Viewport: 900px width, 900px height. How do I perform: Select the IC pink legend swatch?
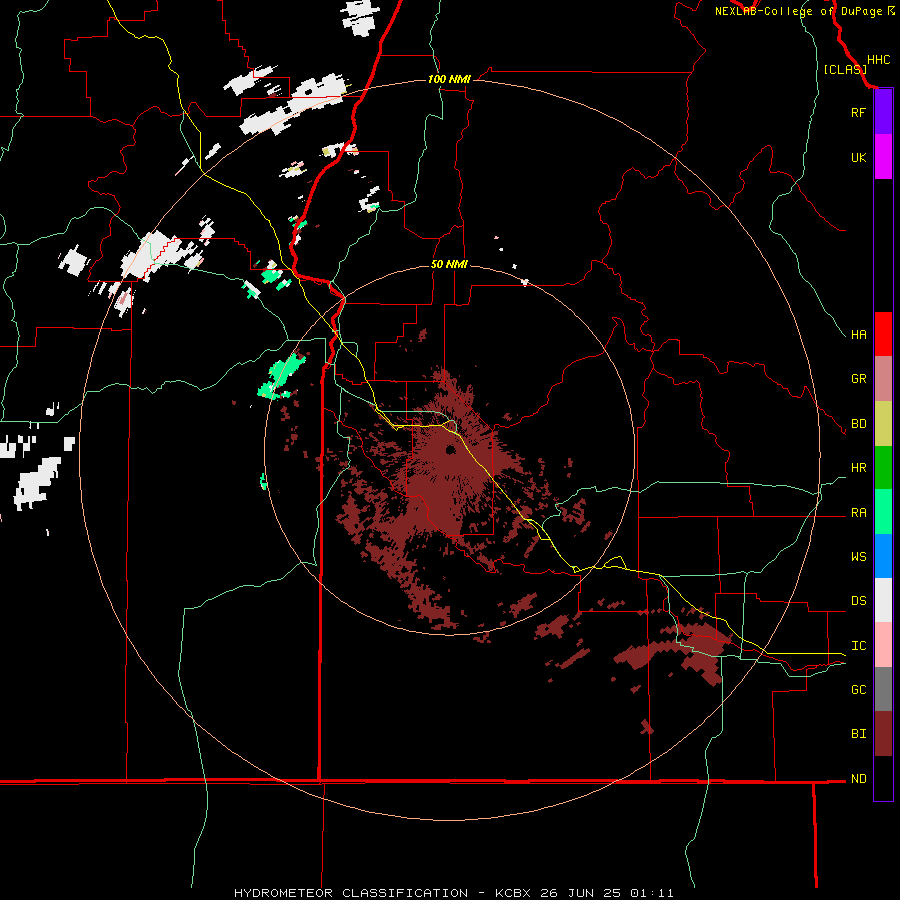[x=883, y=645]
